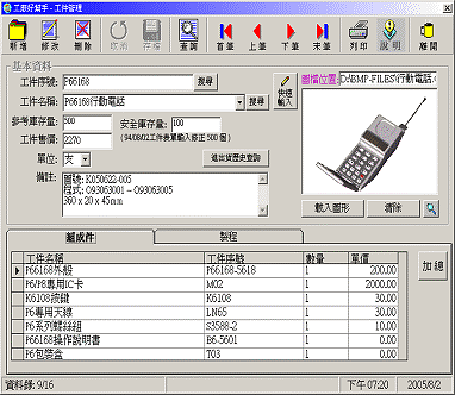
Task: Click the 加總 button
Action: pyautogui.click(x=433, y=266)
